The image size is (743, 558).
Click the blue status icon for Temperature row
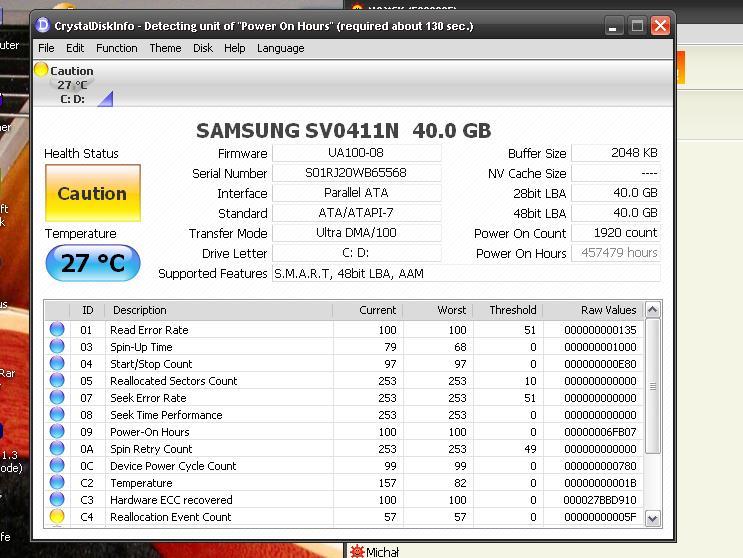(57, 483)
